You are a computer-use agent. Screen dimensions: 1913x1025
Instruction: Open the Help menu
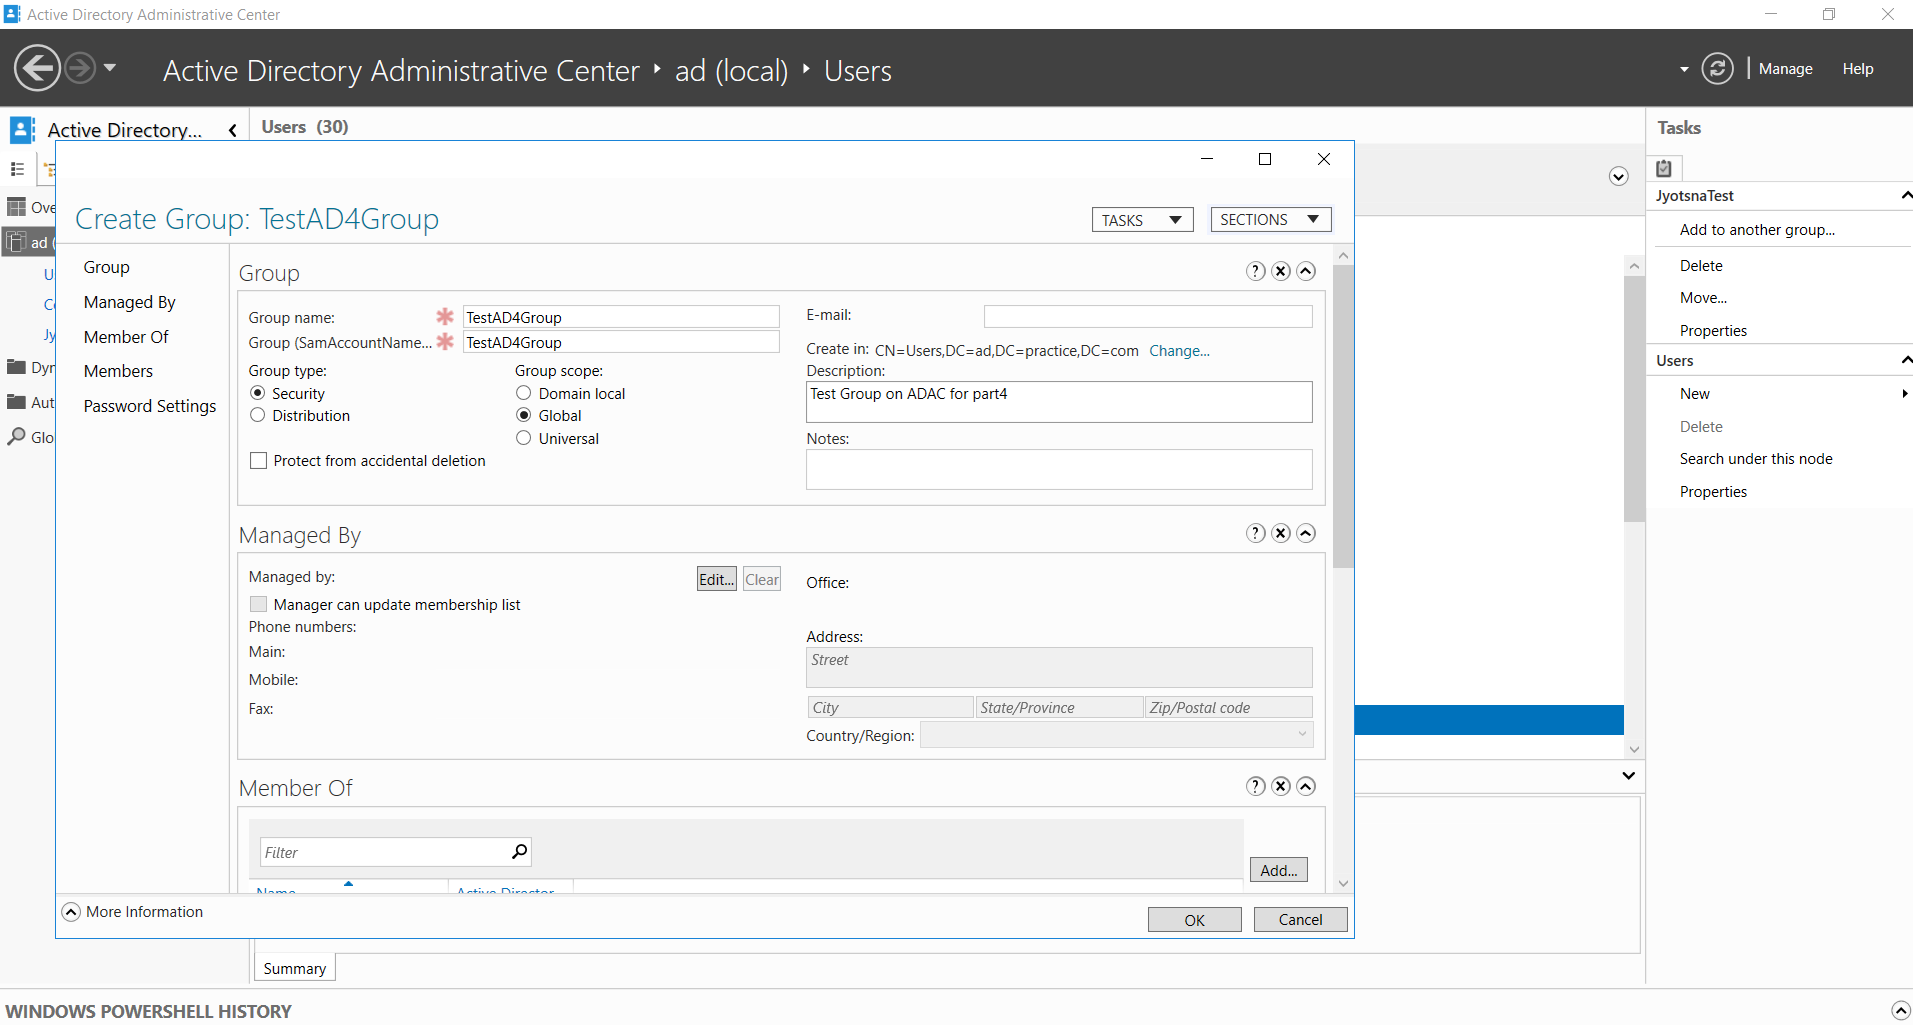pyautogui.click(x=1857, y=69)
